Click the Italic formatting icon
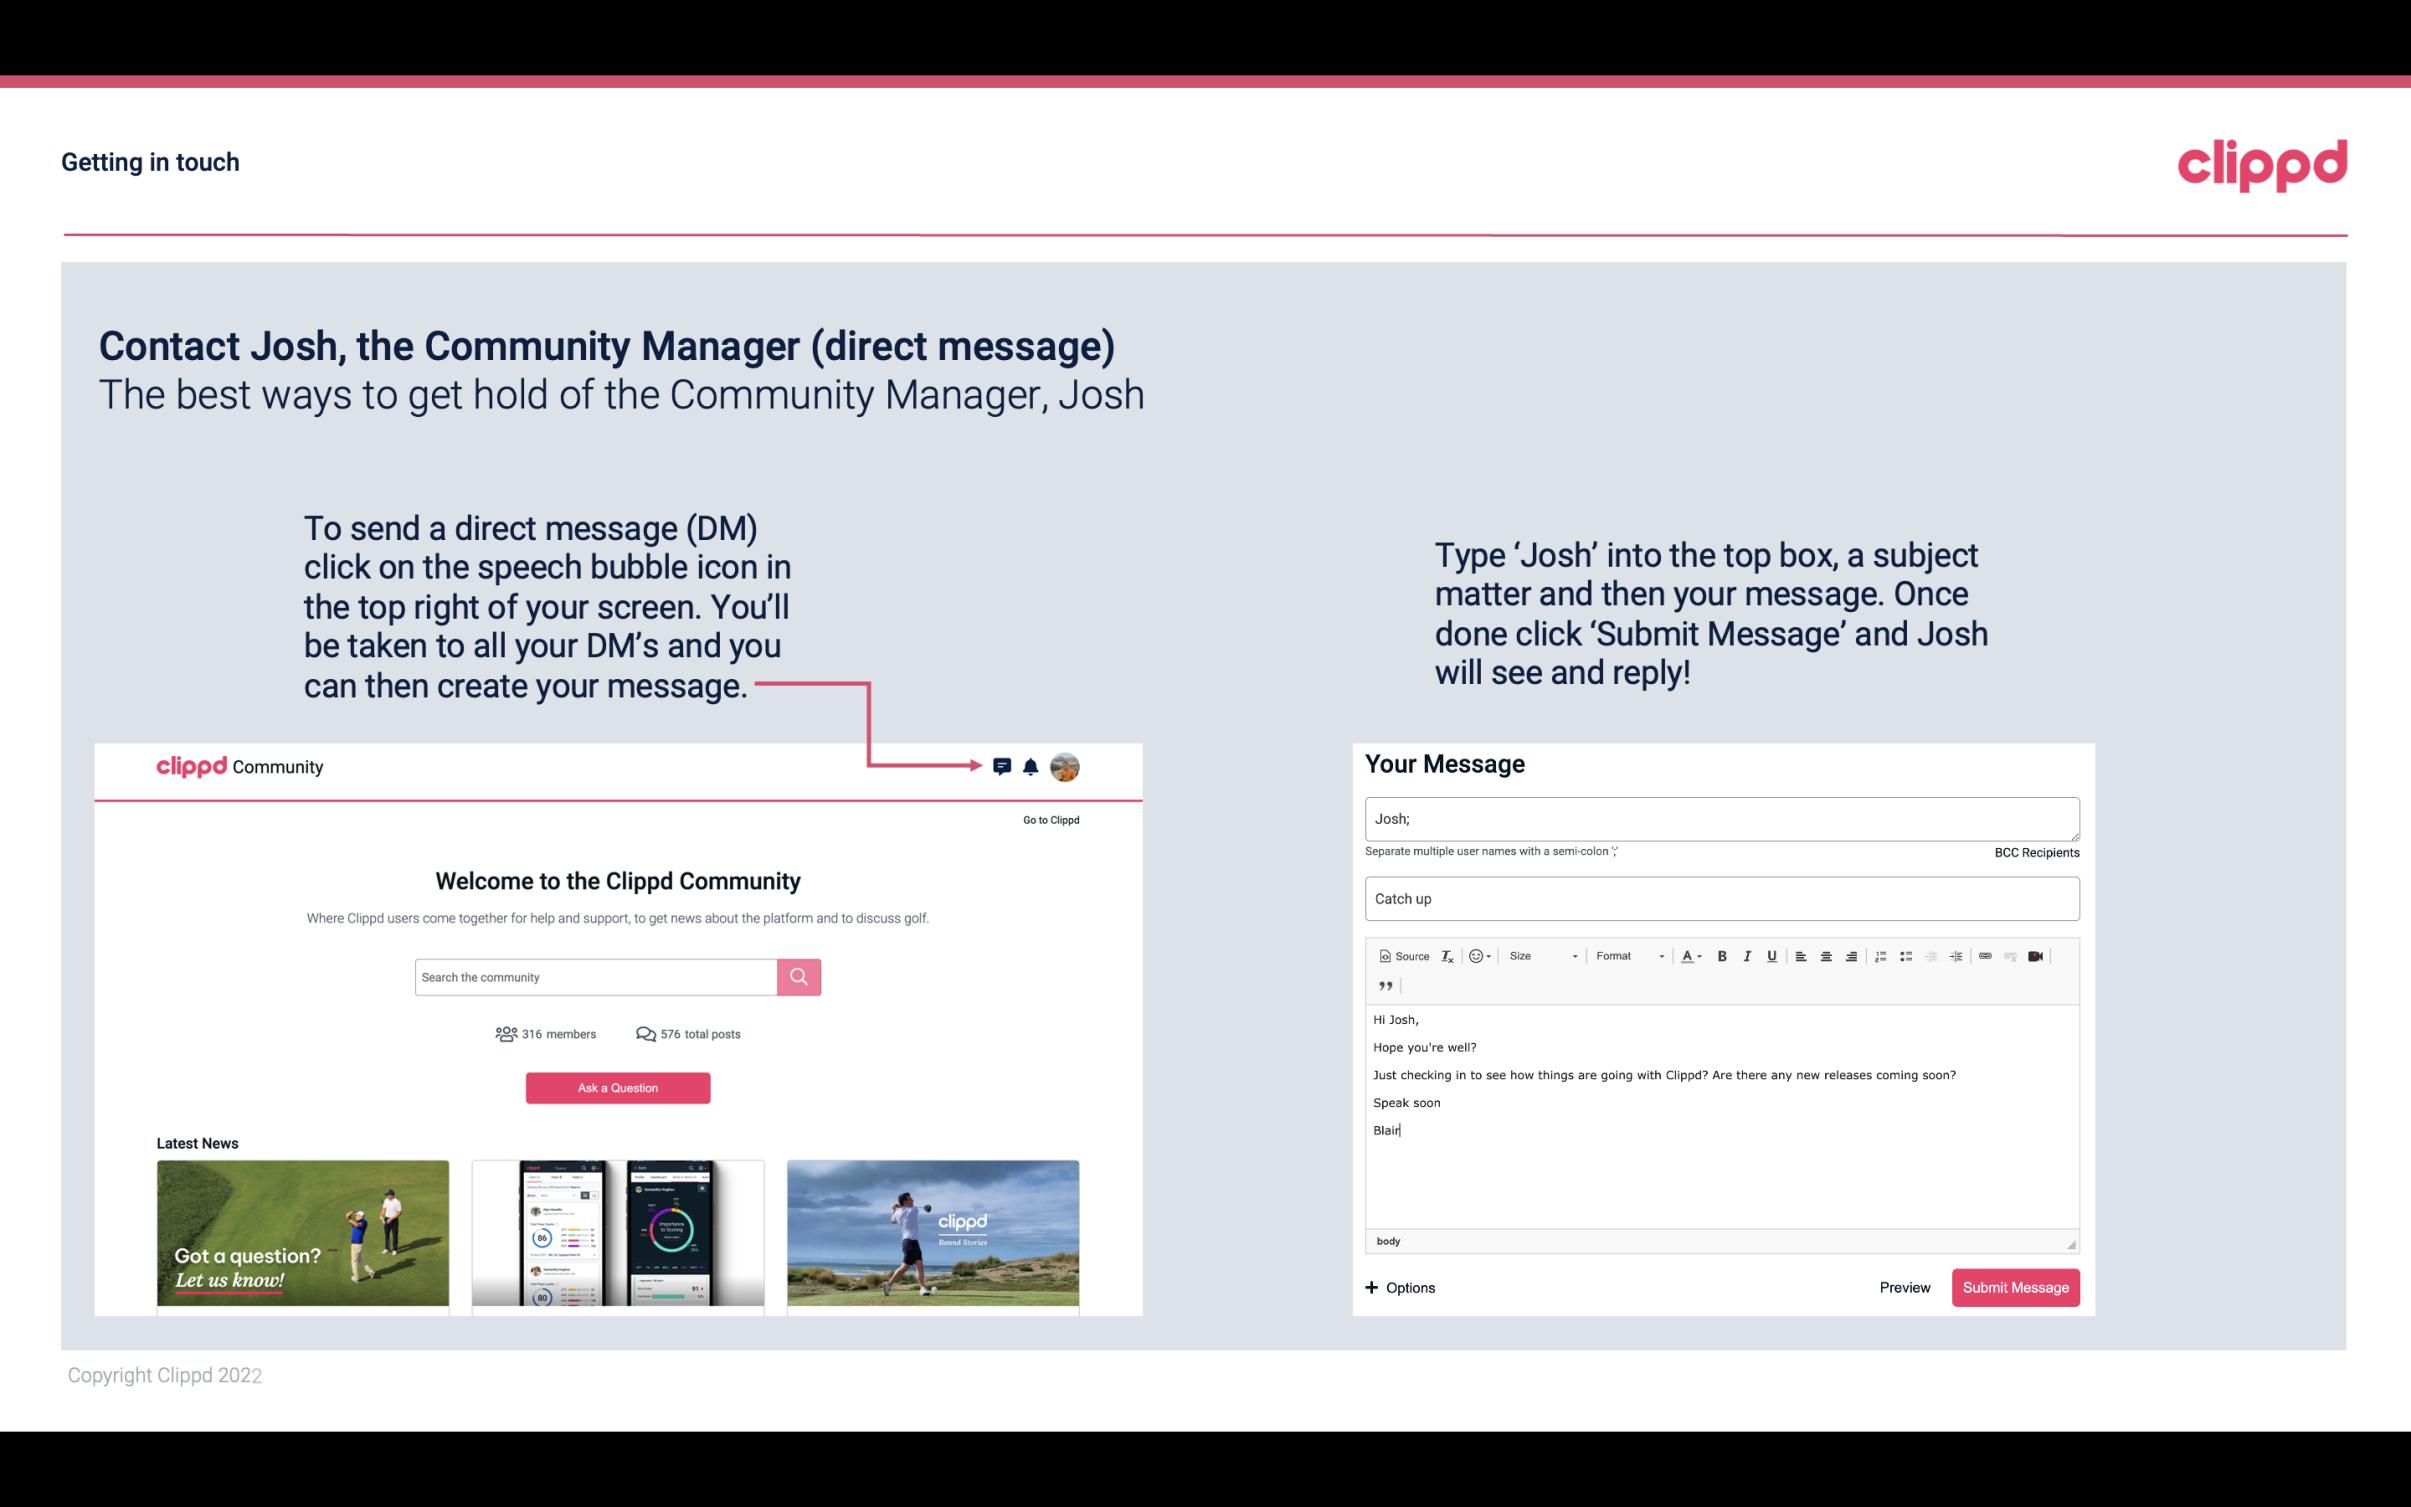Image resolution: width=2411 pixels, height=1507 pixels. [1746, 955]
